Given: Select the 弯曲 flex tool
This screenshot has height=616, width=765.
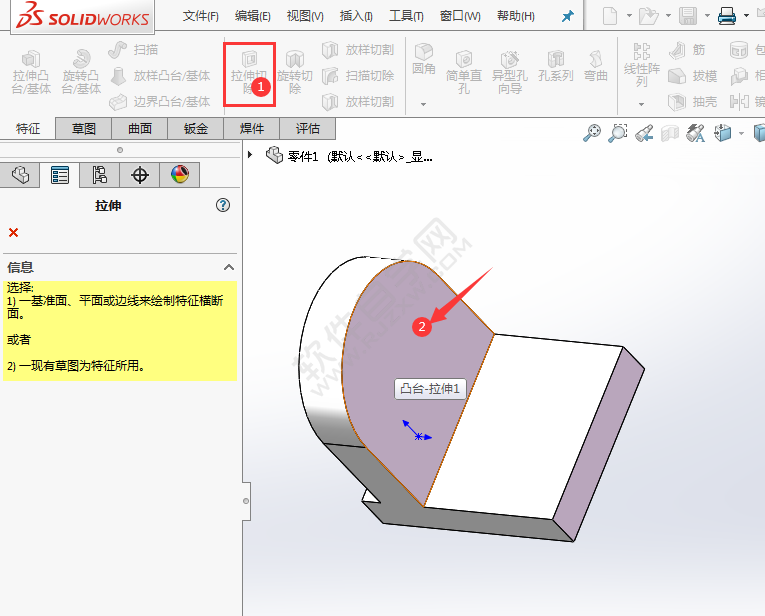Looking at the screenshot, I should coord(596,66).
